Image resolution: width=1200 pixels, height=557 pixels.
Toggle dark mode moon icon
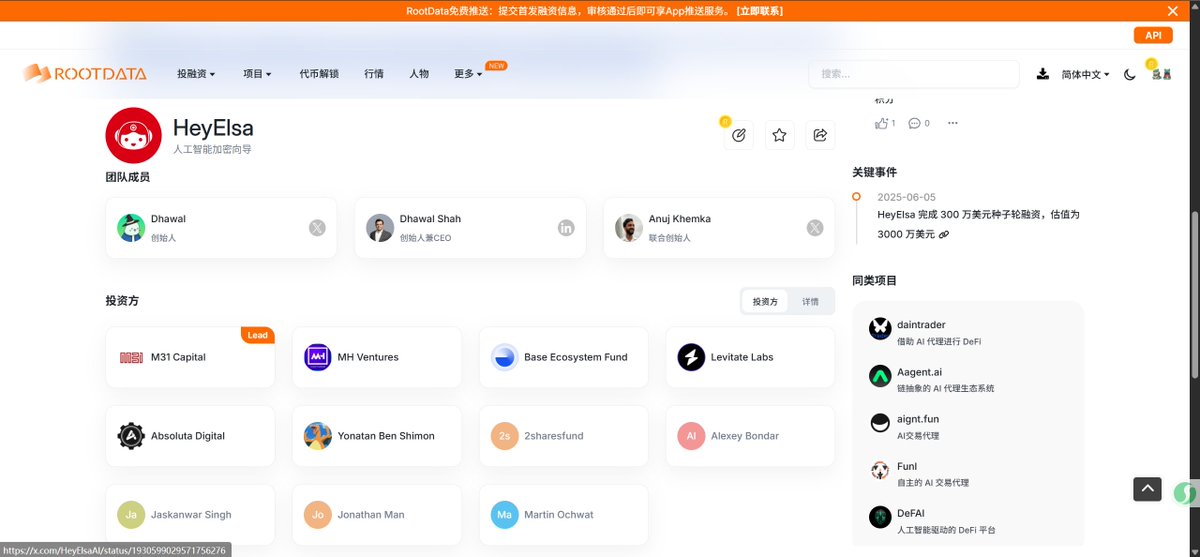point(1130,74)
